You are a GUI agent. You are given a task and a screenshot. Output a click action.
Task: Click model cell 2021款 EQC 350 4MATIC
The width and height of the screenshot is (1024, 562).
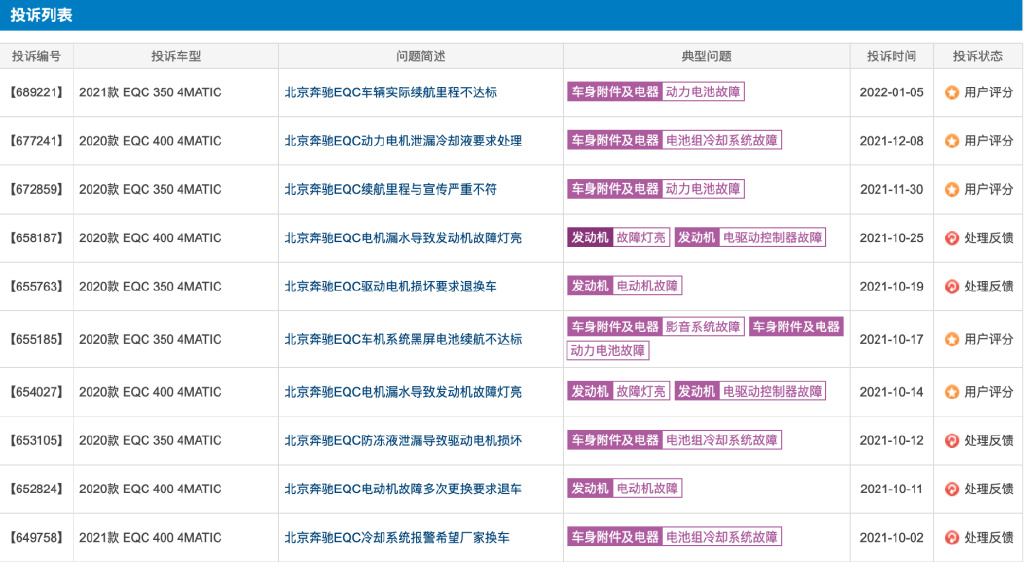pos(150,93)
